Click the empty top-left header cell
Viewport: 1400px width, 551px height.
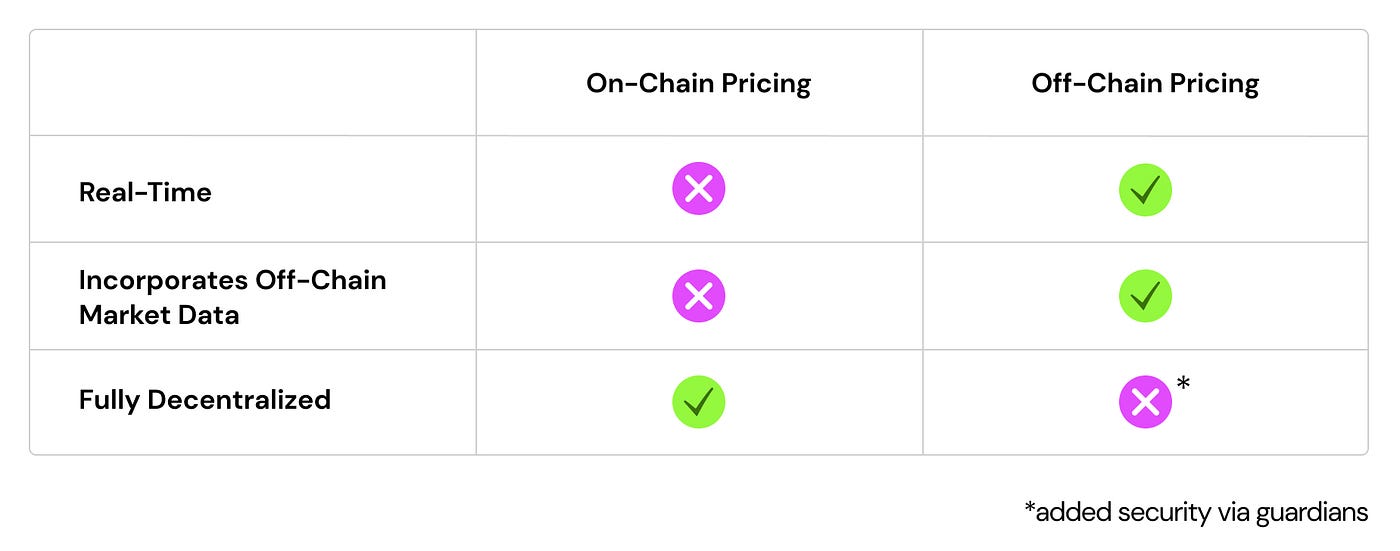[x=253, y=84]
